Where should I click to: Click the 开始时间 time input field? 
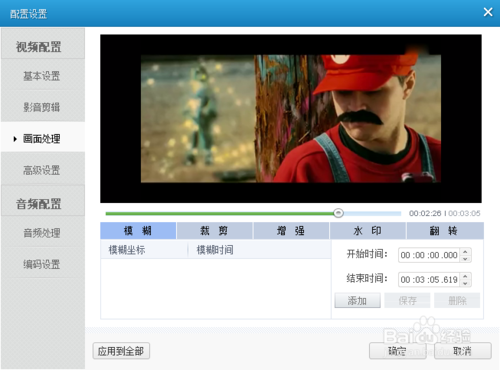(x=429, y=255)
